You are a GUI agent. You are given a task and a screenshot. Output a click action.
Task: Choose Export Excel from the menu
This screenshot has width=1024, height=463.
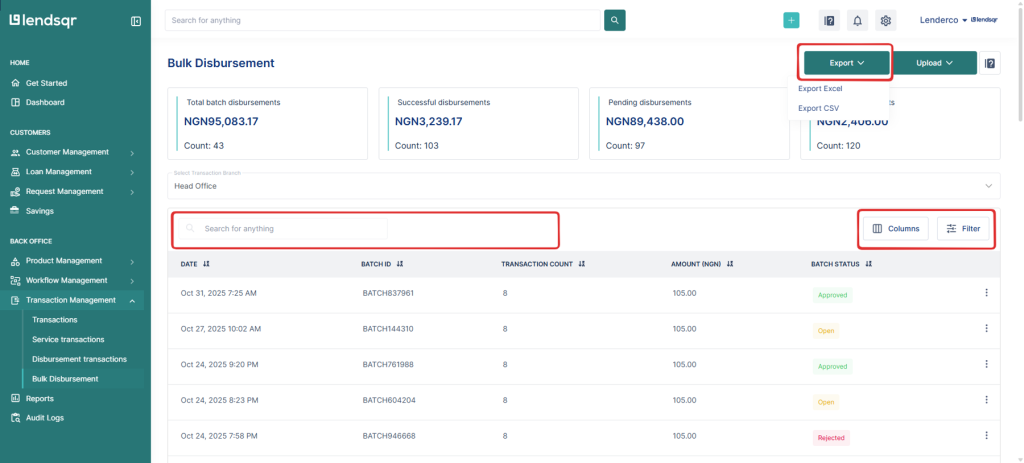820,89
